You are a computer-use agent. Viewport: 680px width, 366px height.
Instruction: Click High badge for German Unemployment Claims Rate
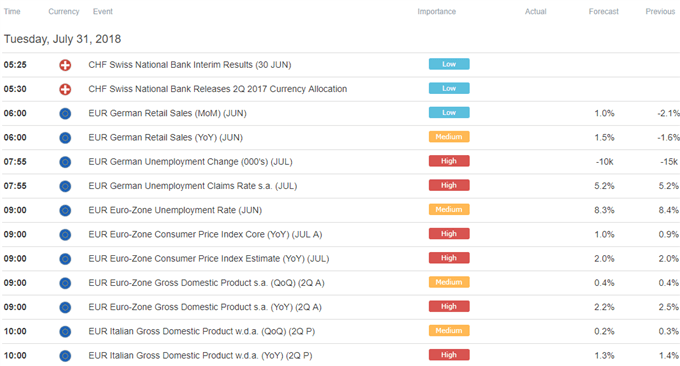(x=449, y=185)
